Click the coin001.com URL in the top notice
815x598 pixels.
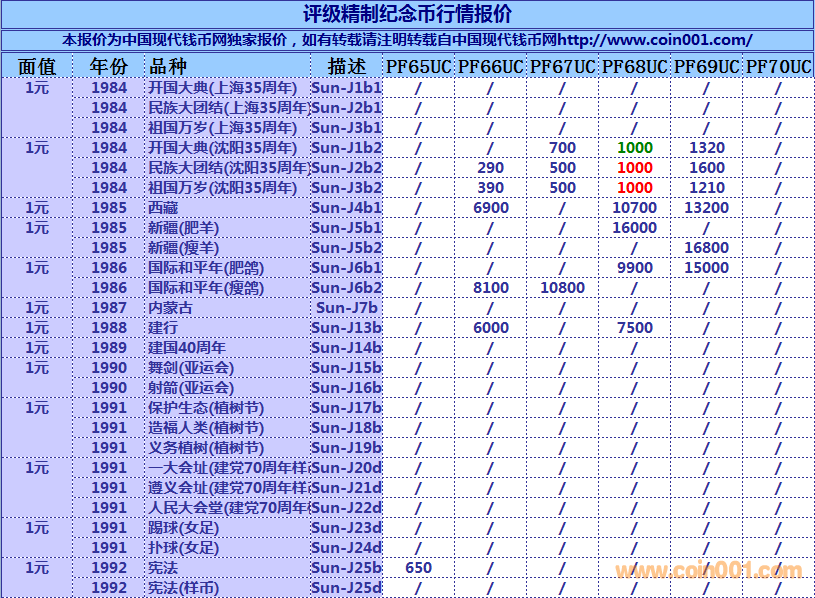[654, 40]
